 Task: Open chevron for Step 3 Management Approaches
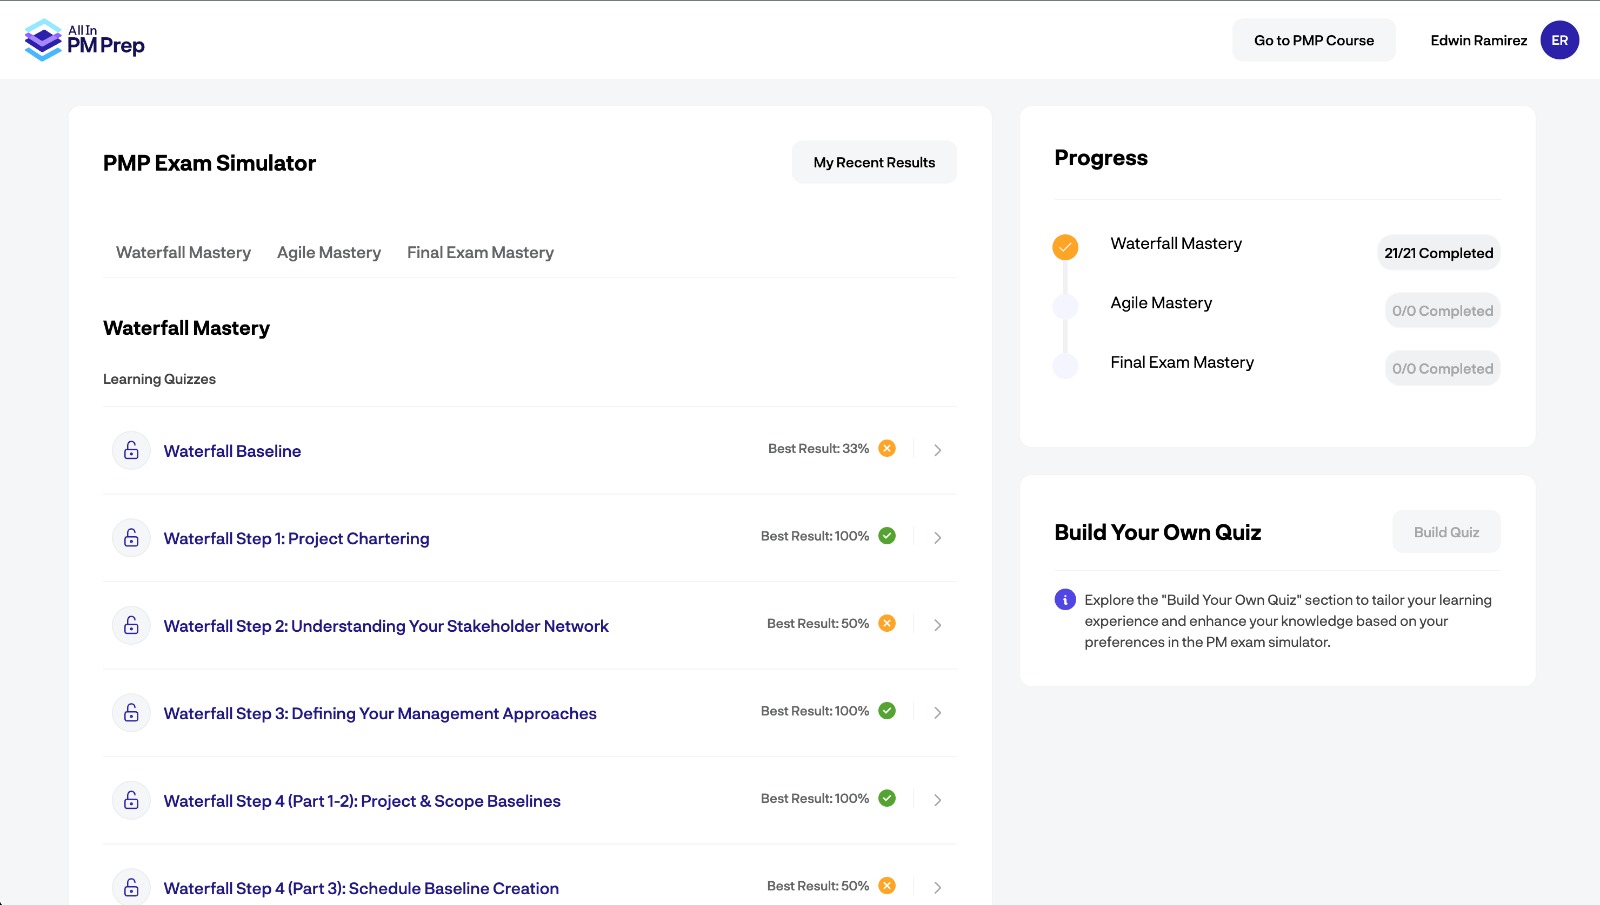[x=937, y=713]
